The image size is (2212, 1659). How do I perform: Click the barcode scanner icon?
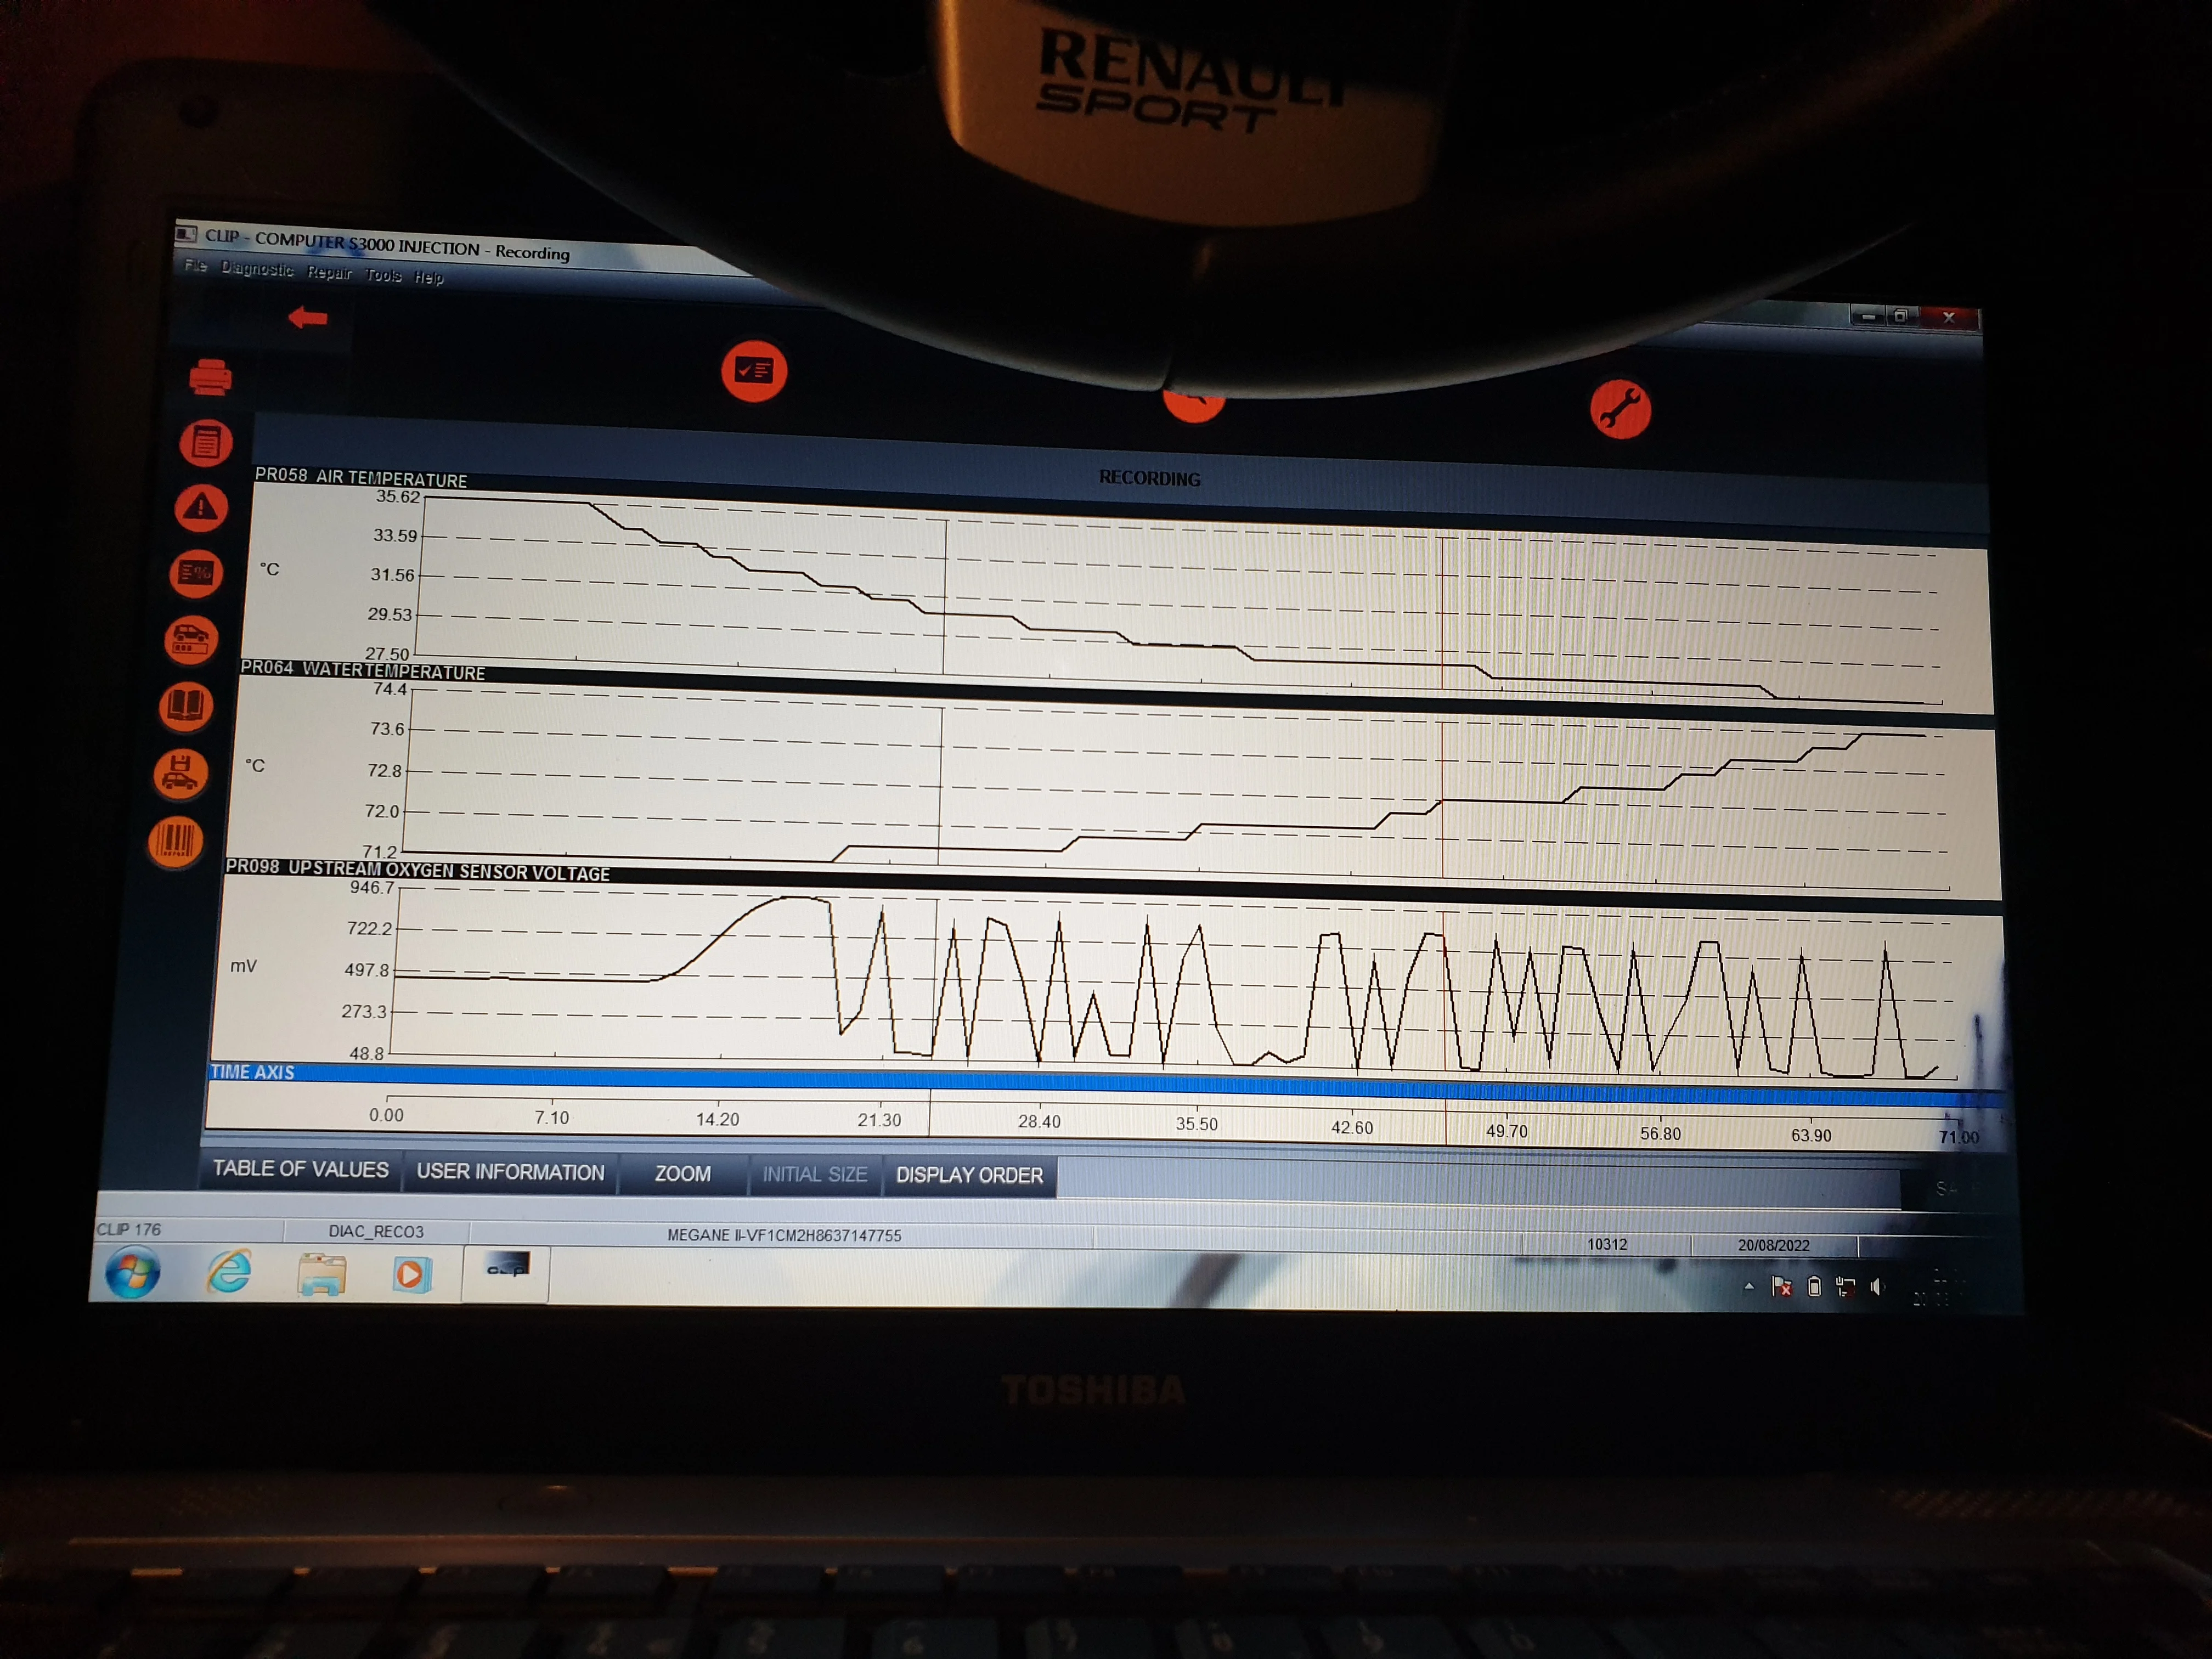(176, 841)
